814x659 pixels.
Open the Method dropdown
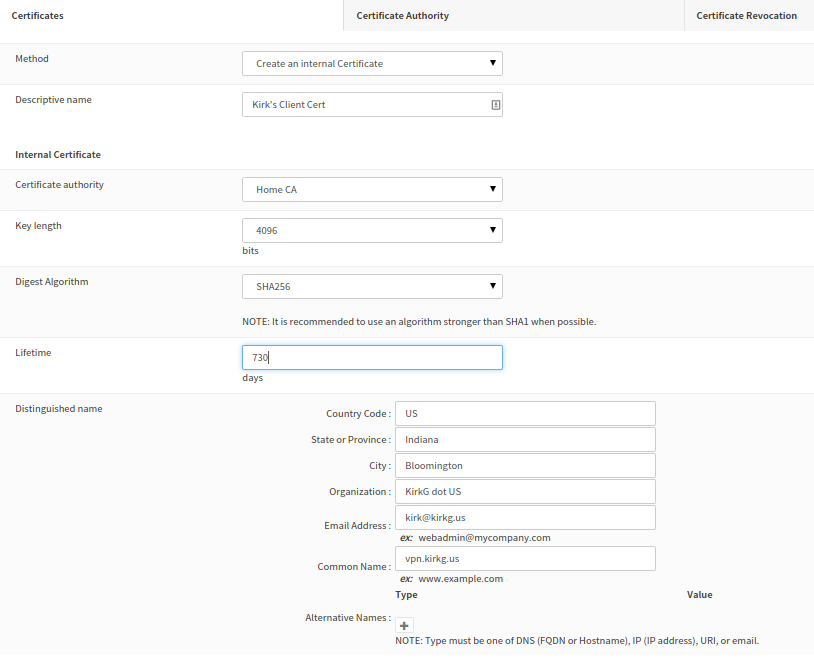click(372, 64)
